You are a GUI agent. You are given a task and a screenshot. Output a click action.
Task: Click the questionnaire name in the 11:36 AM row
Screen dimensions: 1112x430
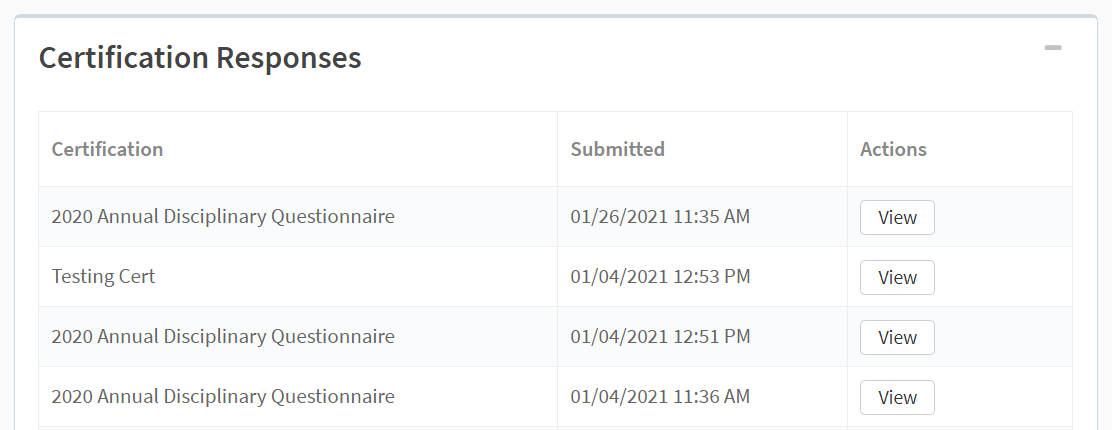223,396
